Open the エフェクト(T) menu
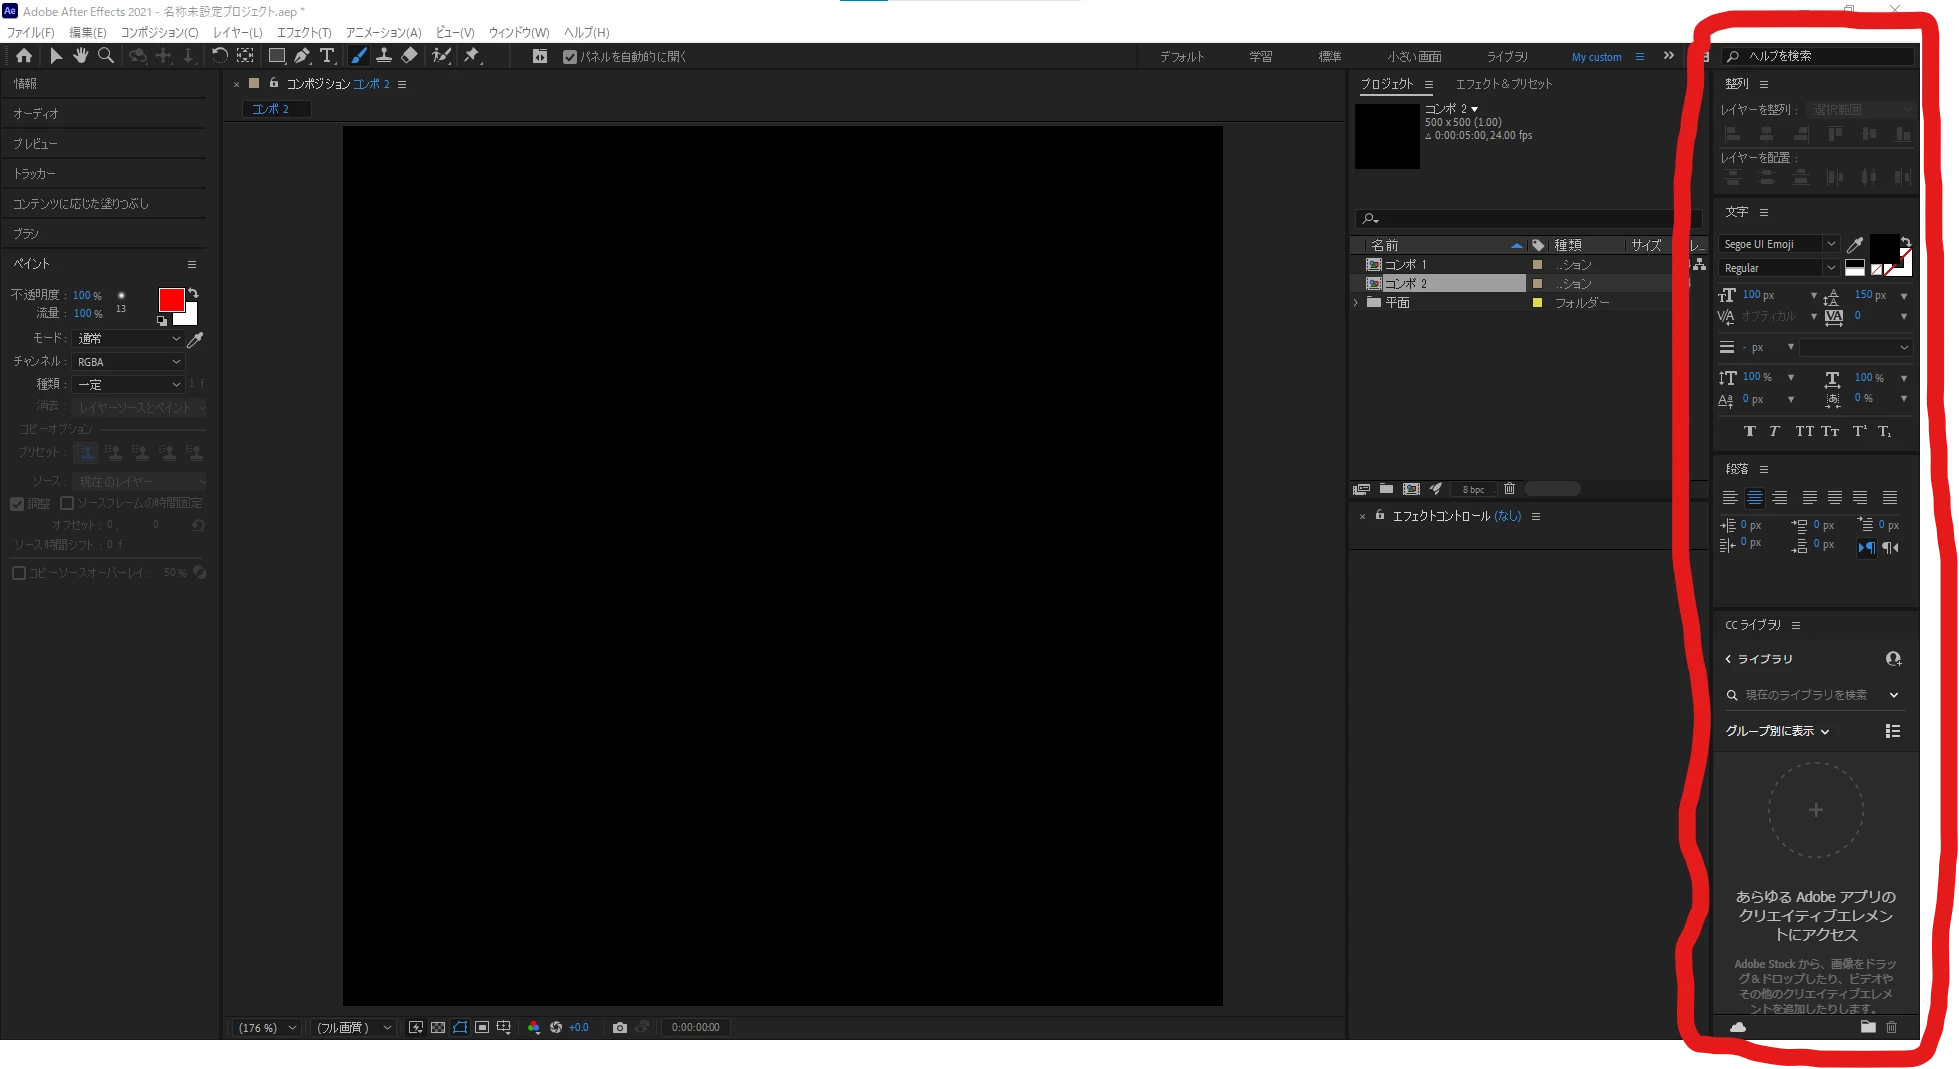Viewport: 1959px width, 1069px height. 304,32
